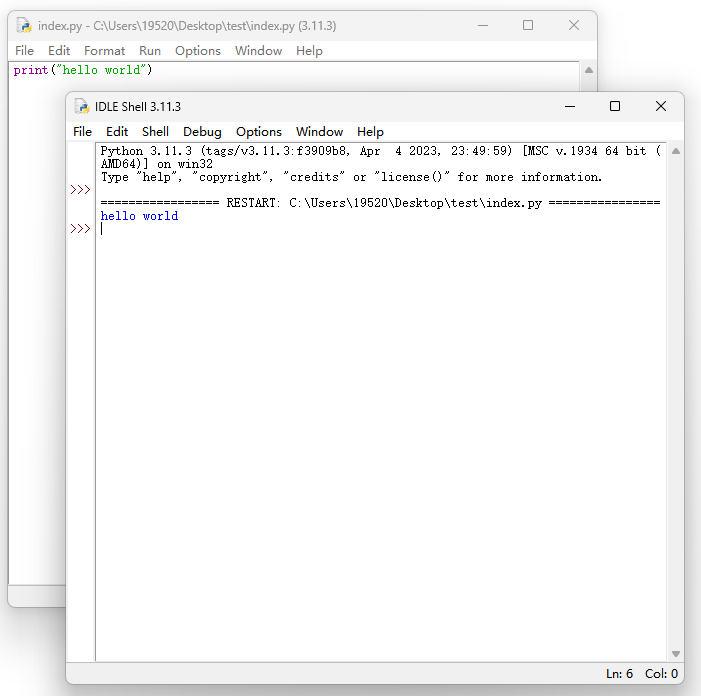Image resolution: width=701 pixels, height=696 pixels.
Task: Open Help menu in IDLE Shell window
Action: coord(370,132)
